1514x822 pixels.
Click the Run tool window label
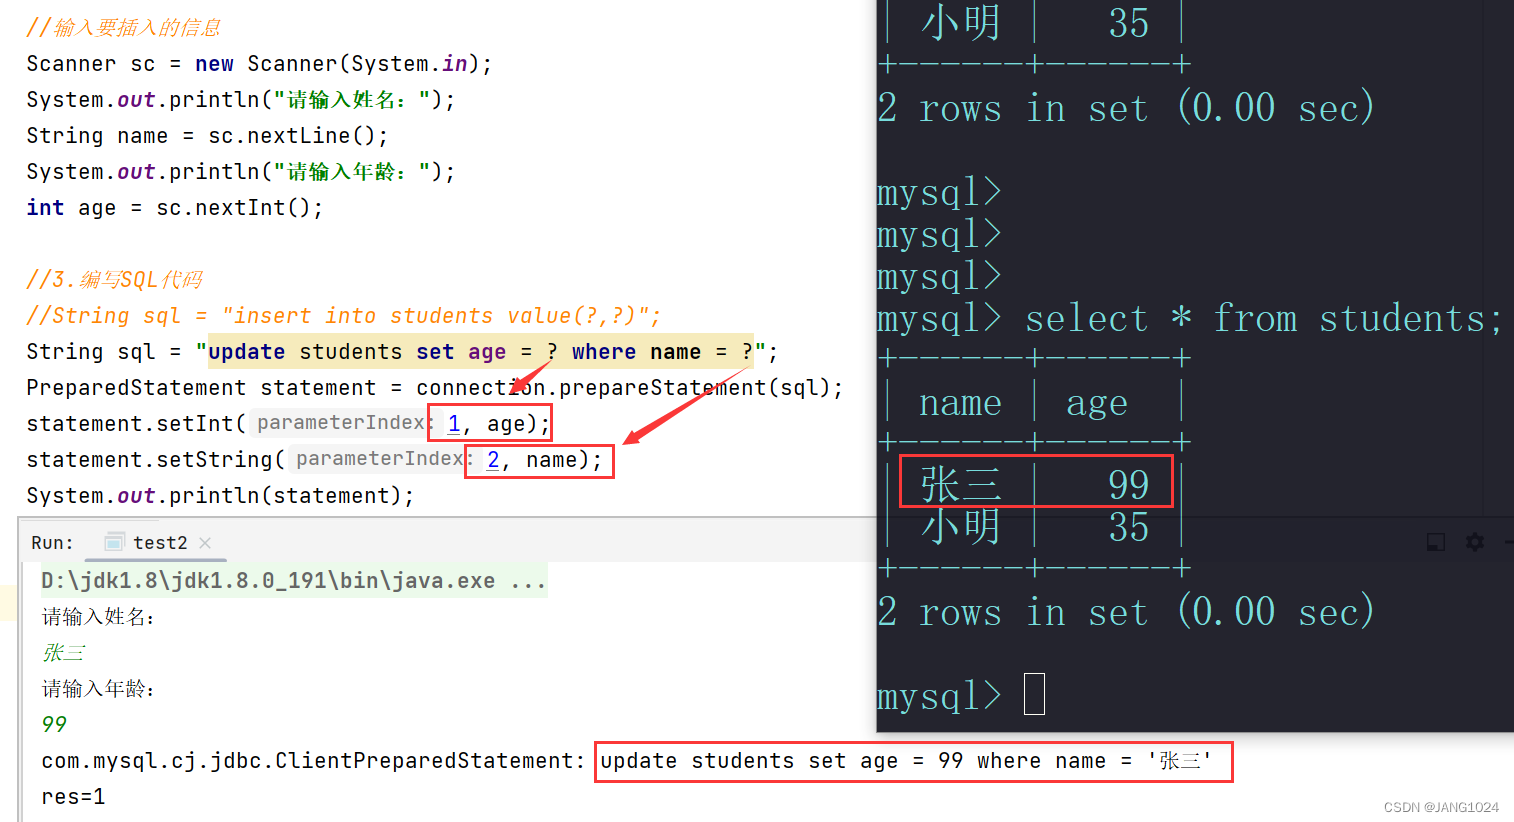(x=51, y=542)
